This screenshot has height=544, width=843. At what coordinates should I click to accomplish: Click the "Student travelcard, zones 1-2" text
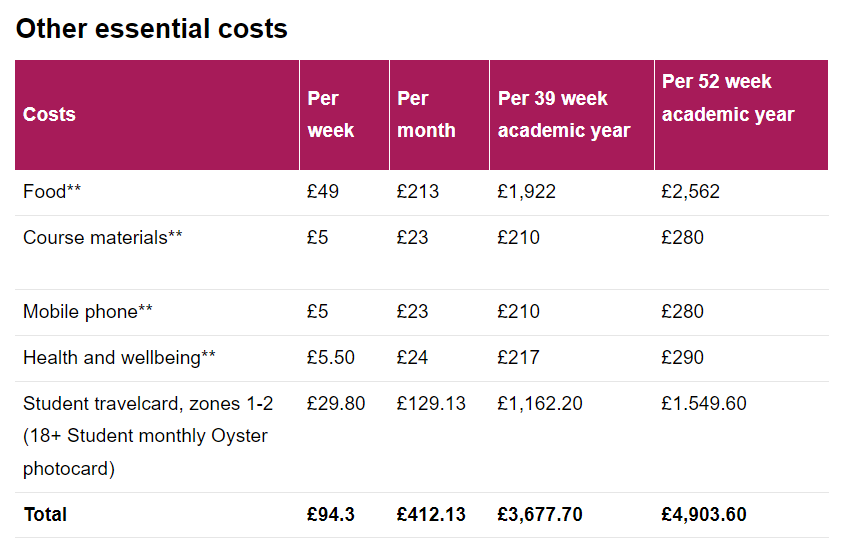pyautogui.click(x=148, y=404)
